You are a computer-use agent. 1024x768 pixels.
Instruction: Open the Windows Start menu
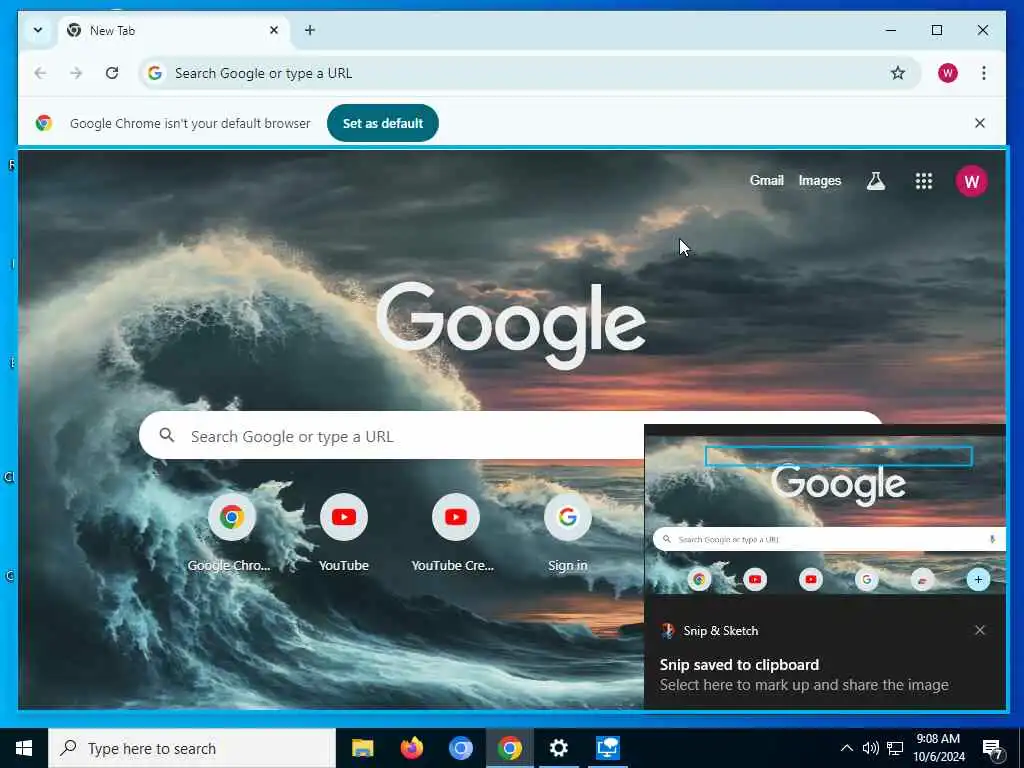click(24, 748)
